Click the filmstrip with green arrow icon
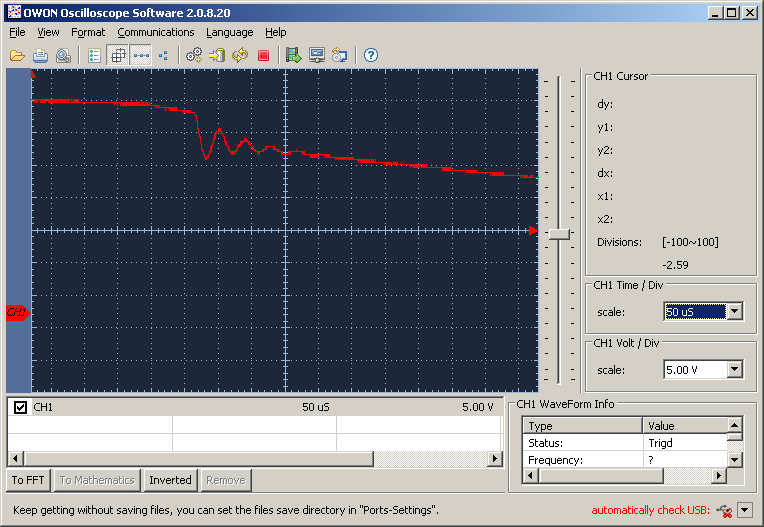Image resolution: width=764 pixels, height=527 pixels. click(x=293, y=56)
